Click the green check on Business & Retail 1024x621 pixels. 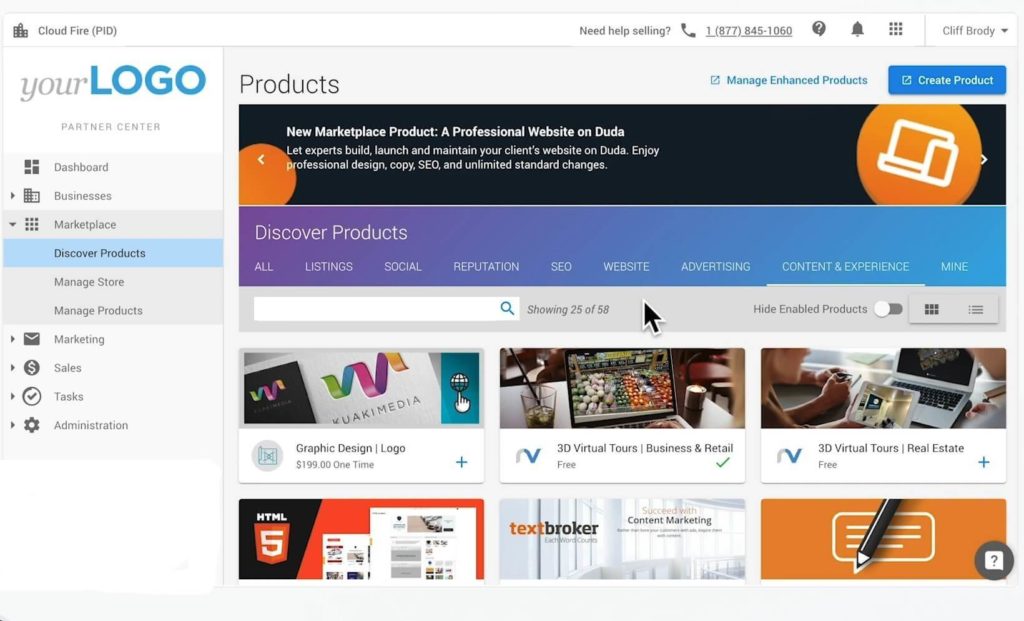pos(722,462)
